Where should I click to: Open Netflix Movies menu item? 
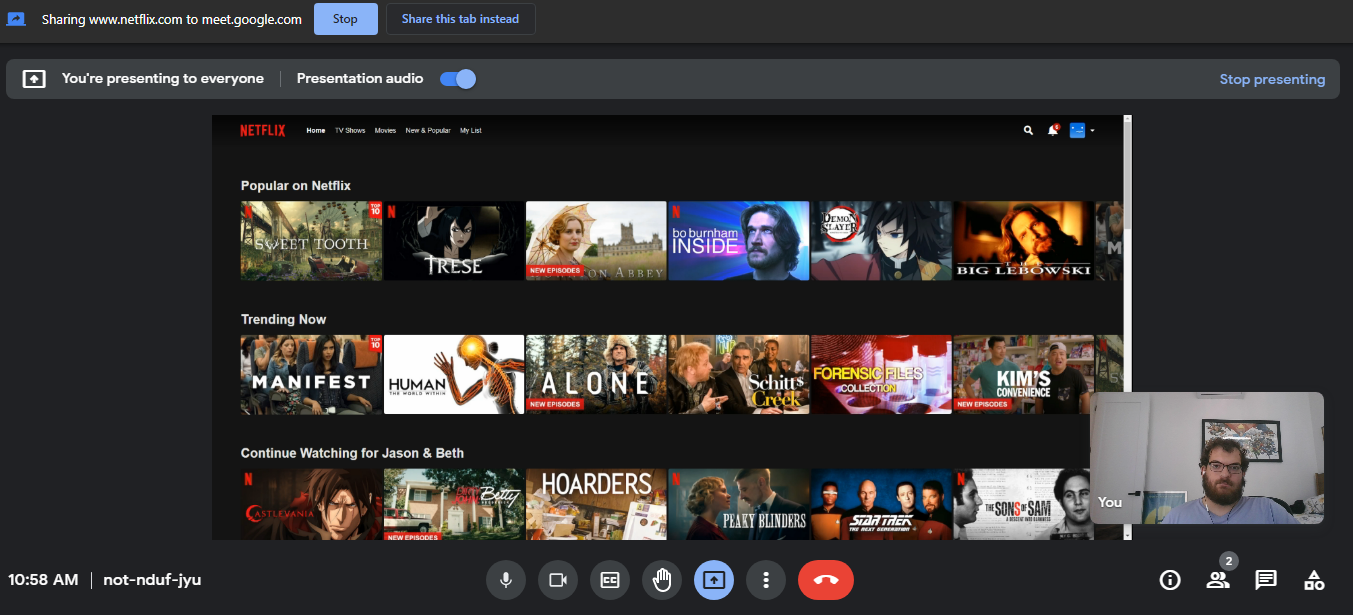(x=385, y=130)
